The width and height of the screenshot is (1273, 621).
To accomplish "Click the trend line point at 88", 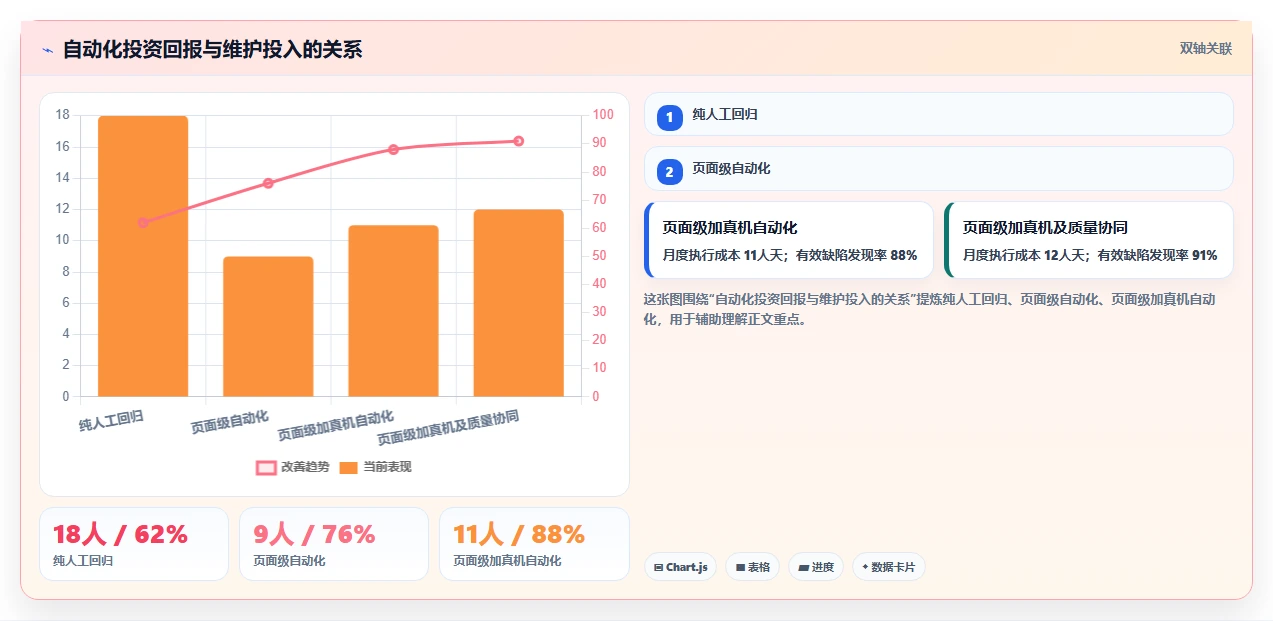I will [393, 149].
